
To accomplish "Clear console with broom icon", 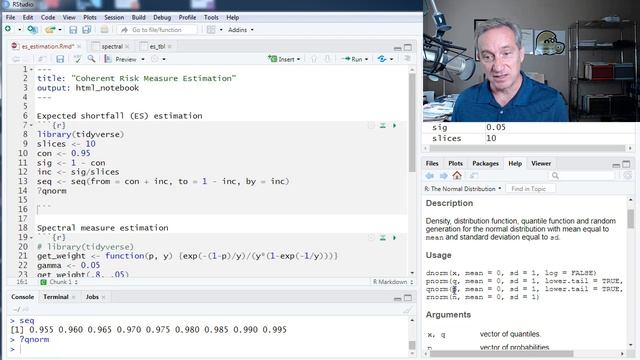I will tap(407, 310).
